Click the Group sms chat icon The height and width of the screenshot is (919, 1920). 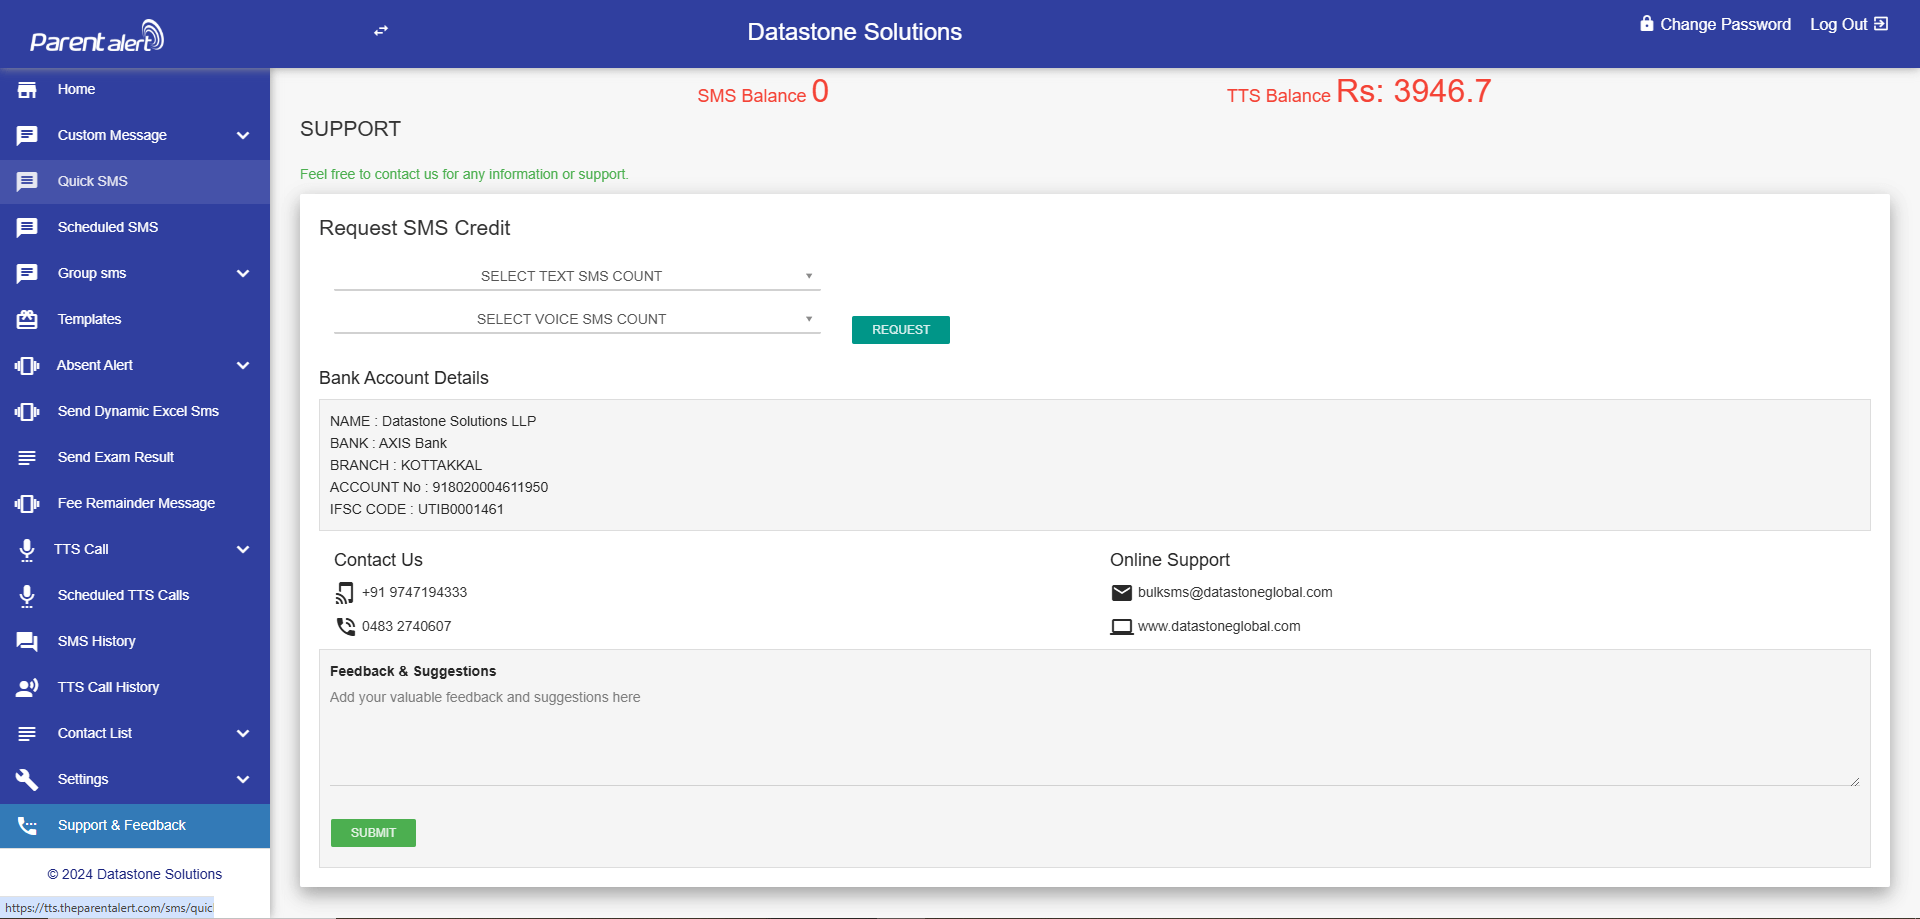pyautogui.click(x=27, y=274)
